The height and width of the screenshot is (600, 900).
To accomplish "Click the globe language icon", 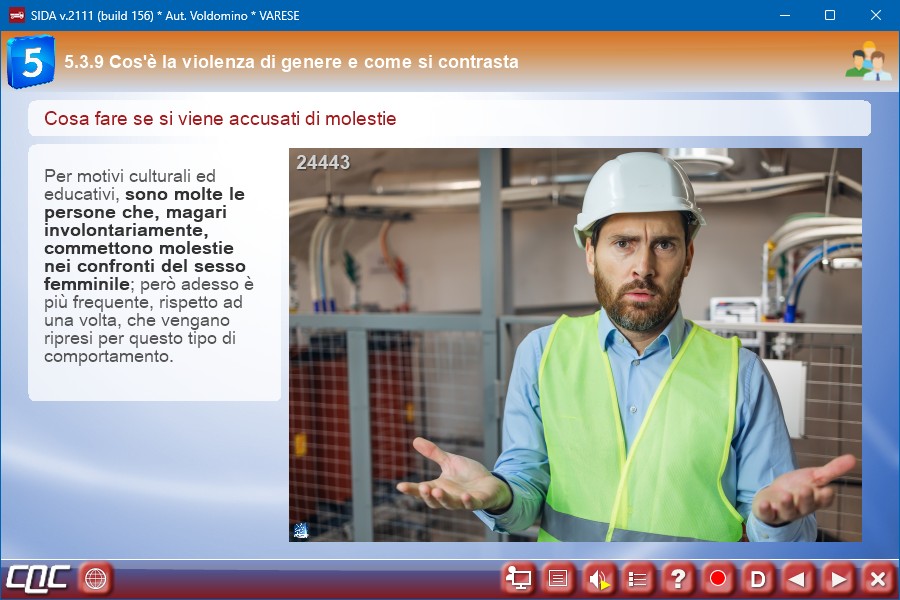I will (96, 578).
